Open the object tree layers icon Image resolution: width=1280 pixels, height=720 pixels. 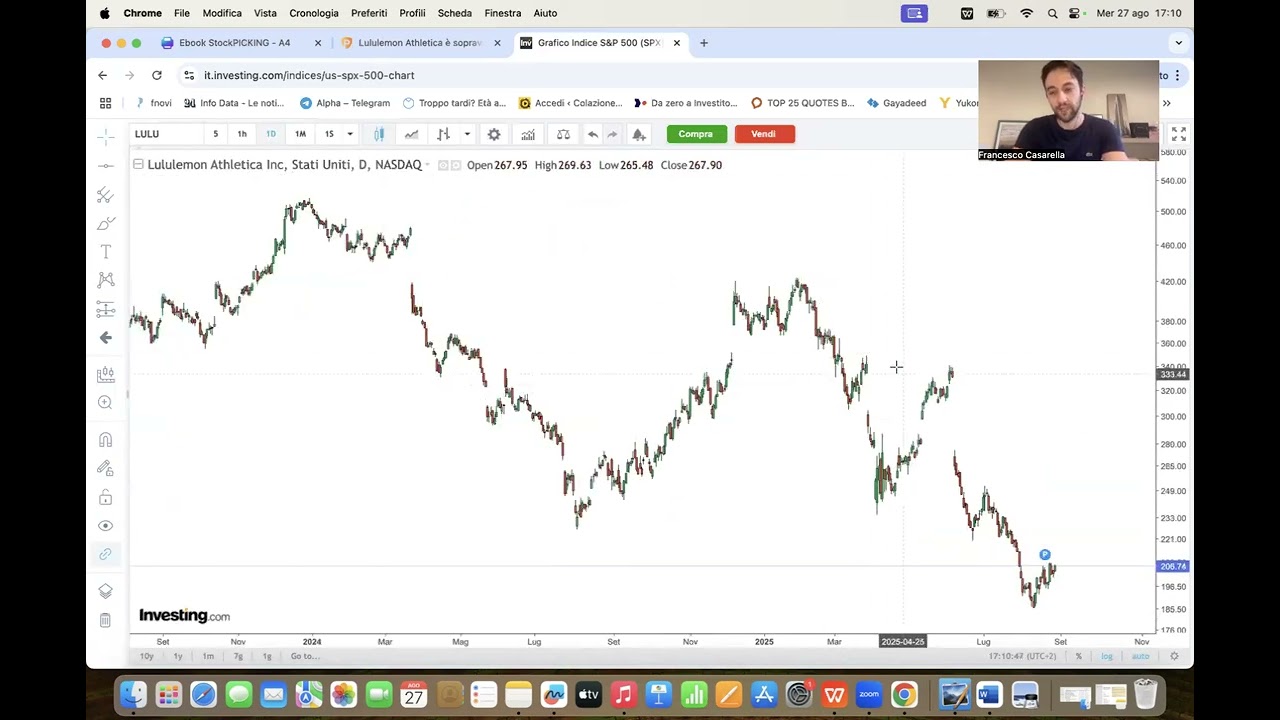click(x=105, y=591)
